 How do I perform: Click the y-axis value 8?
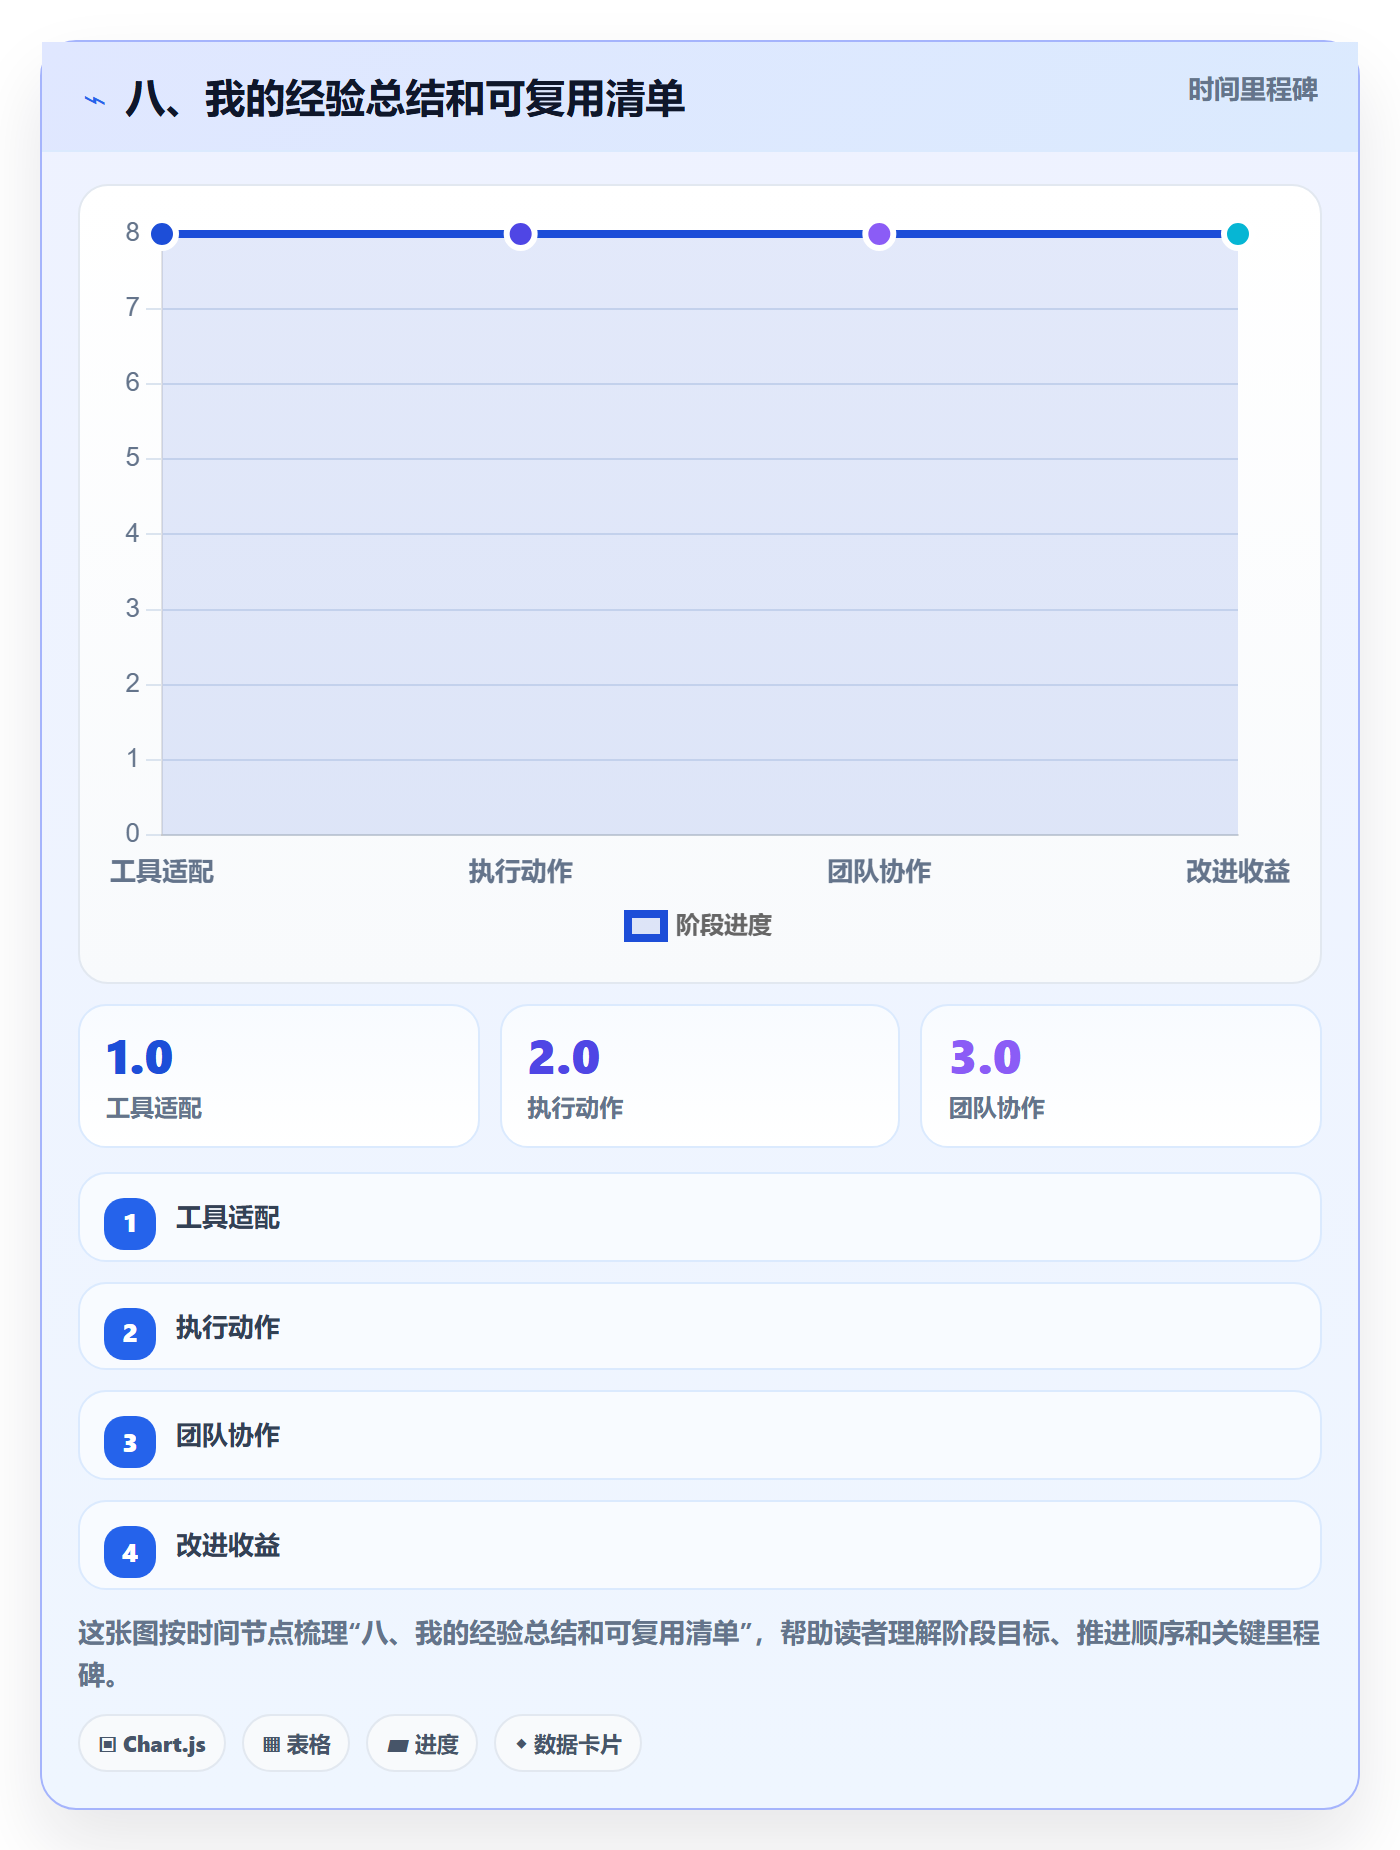(132, 233)
